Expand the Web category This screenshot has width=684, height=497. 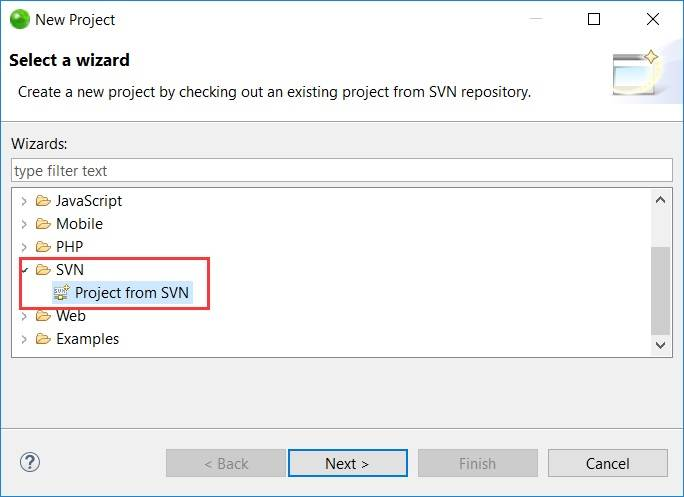point(25,316)
